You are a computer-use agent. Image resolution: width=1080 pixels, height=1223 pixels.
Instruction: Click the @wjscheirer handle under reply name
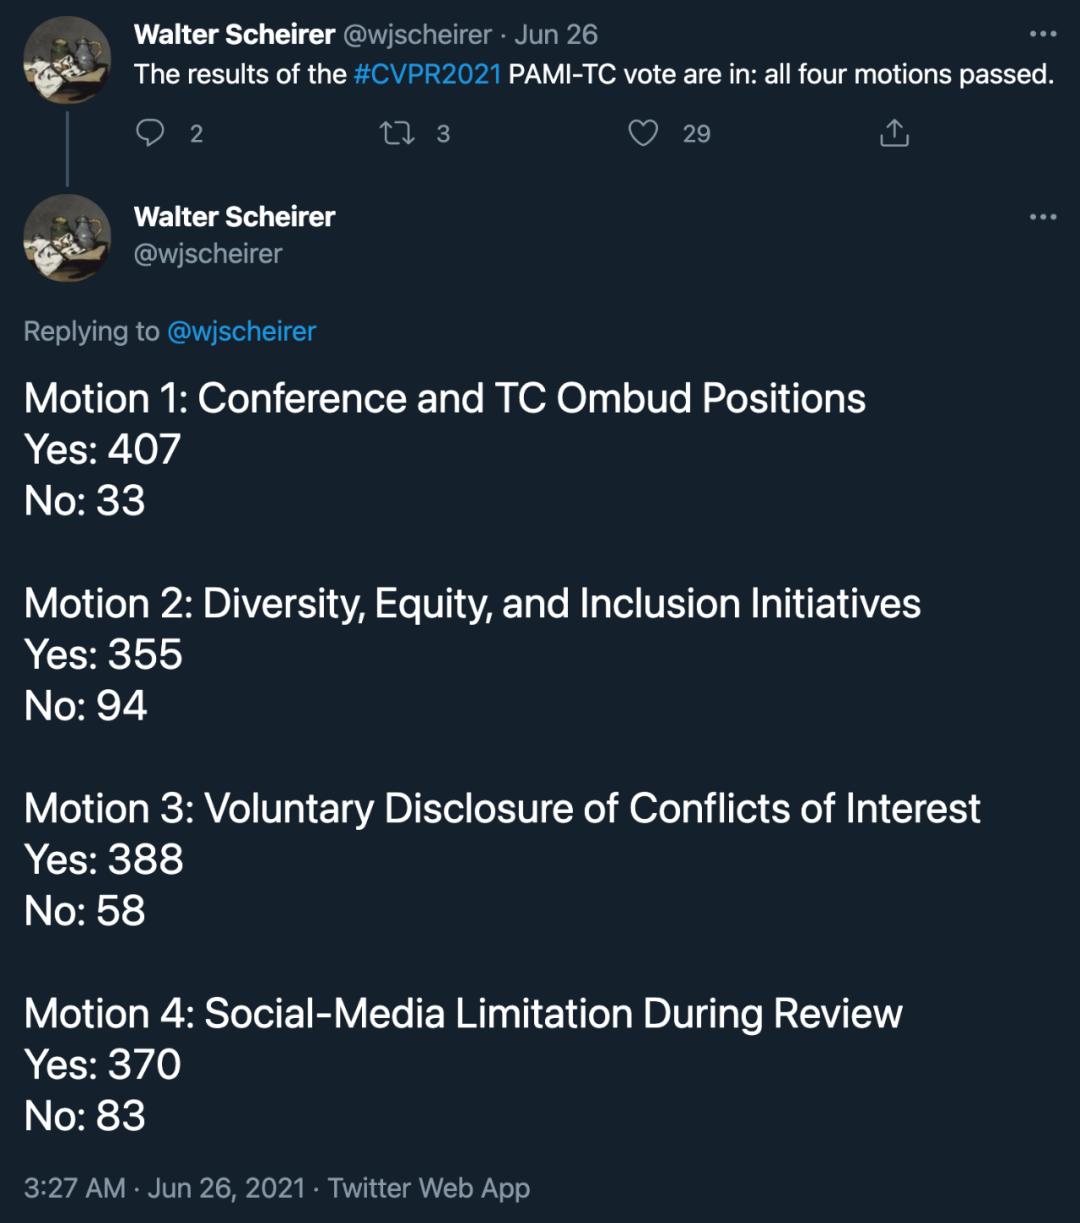pyautogui.click(x=208, y=254)
